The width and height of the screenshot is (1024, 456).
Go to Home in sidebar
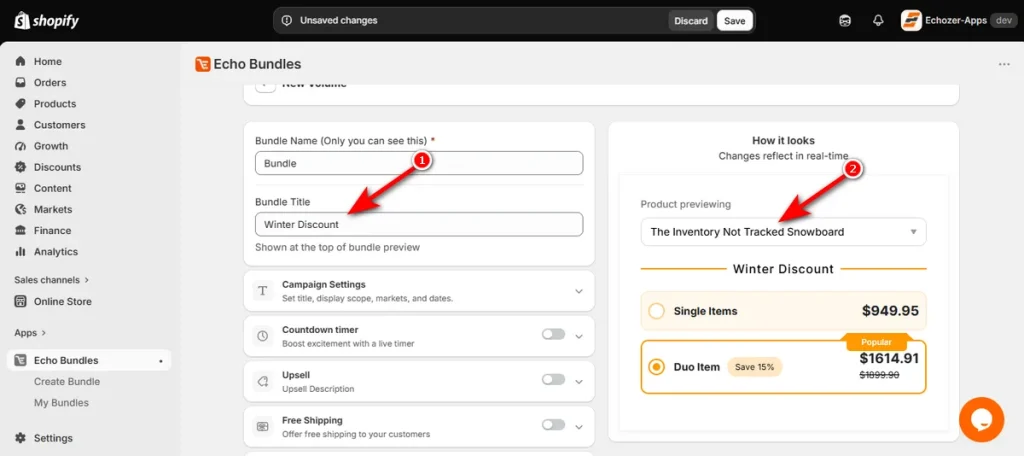point(48,61)
